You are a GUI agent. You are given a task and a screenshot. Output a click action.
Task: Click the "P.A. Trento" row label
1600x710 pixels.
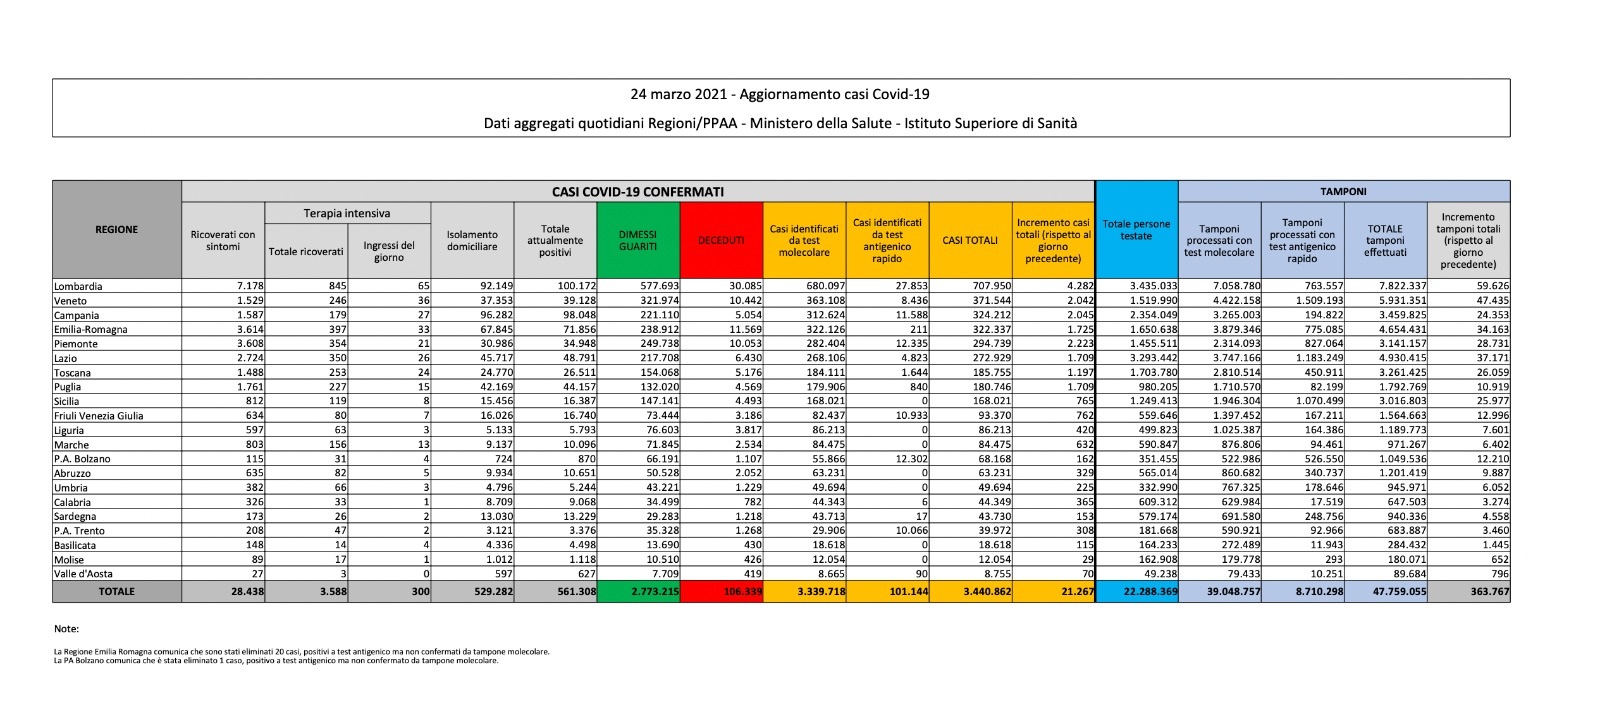[x=79, y=530]
